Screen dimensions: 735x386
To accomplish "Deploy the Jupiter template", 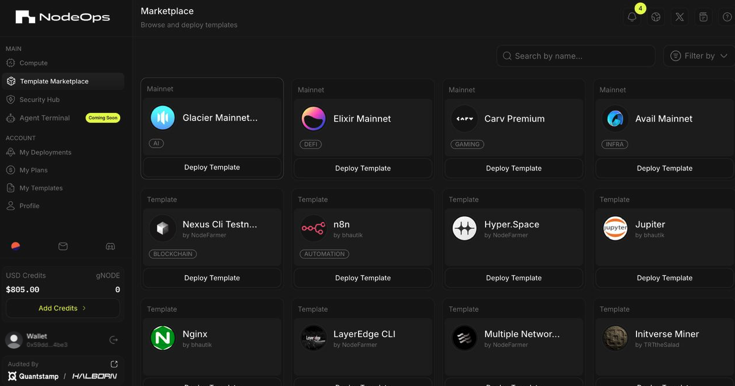I will coord(664,278).
